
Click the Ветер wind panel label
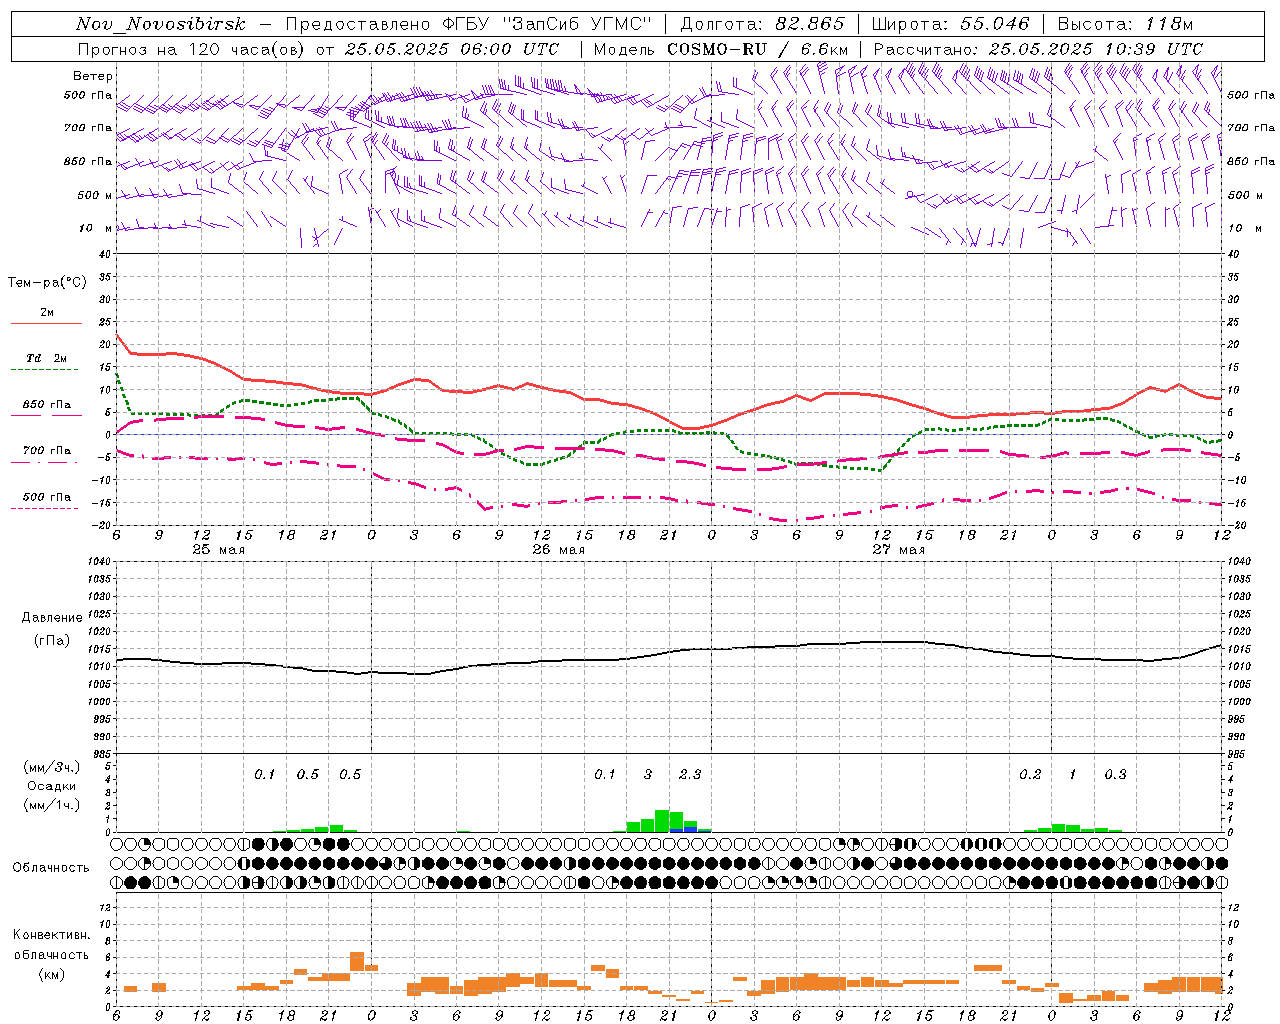point(93,76)
